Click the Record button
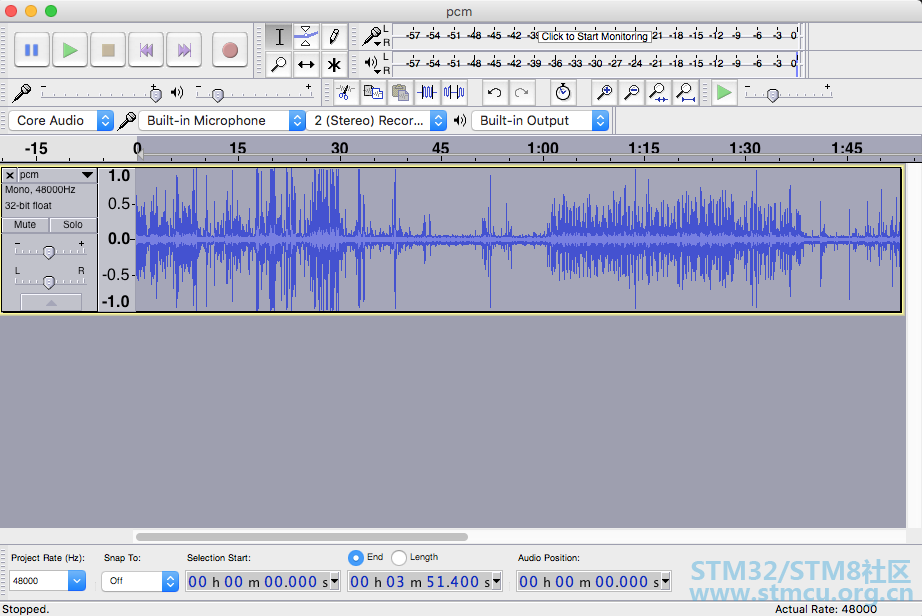Screen dimensions: 922x616 [230, 49]
